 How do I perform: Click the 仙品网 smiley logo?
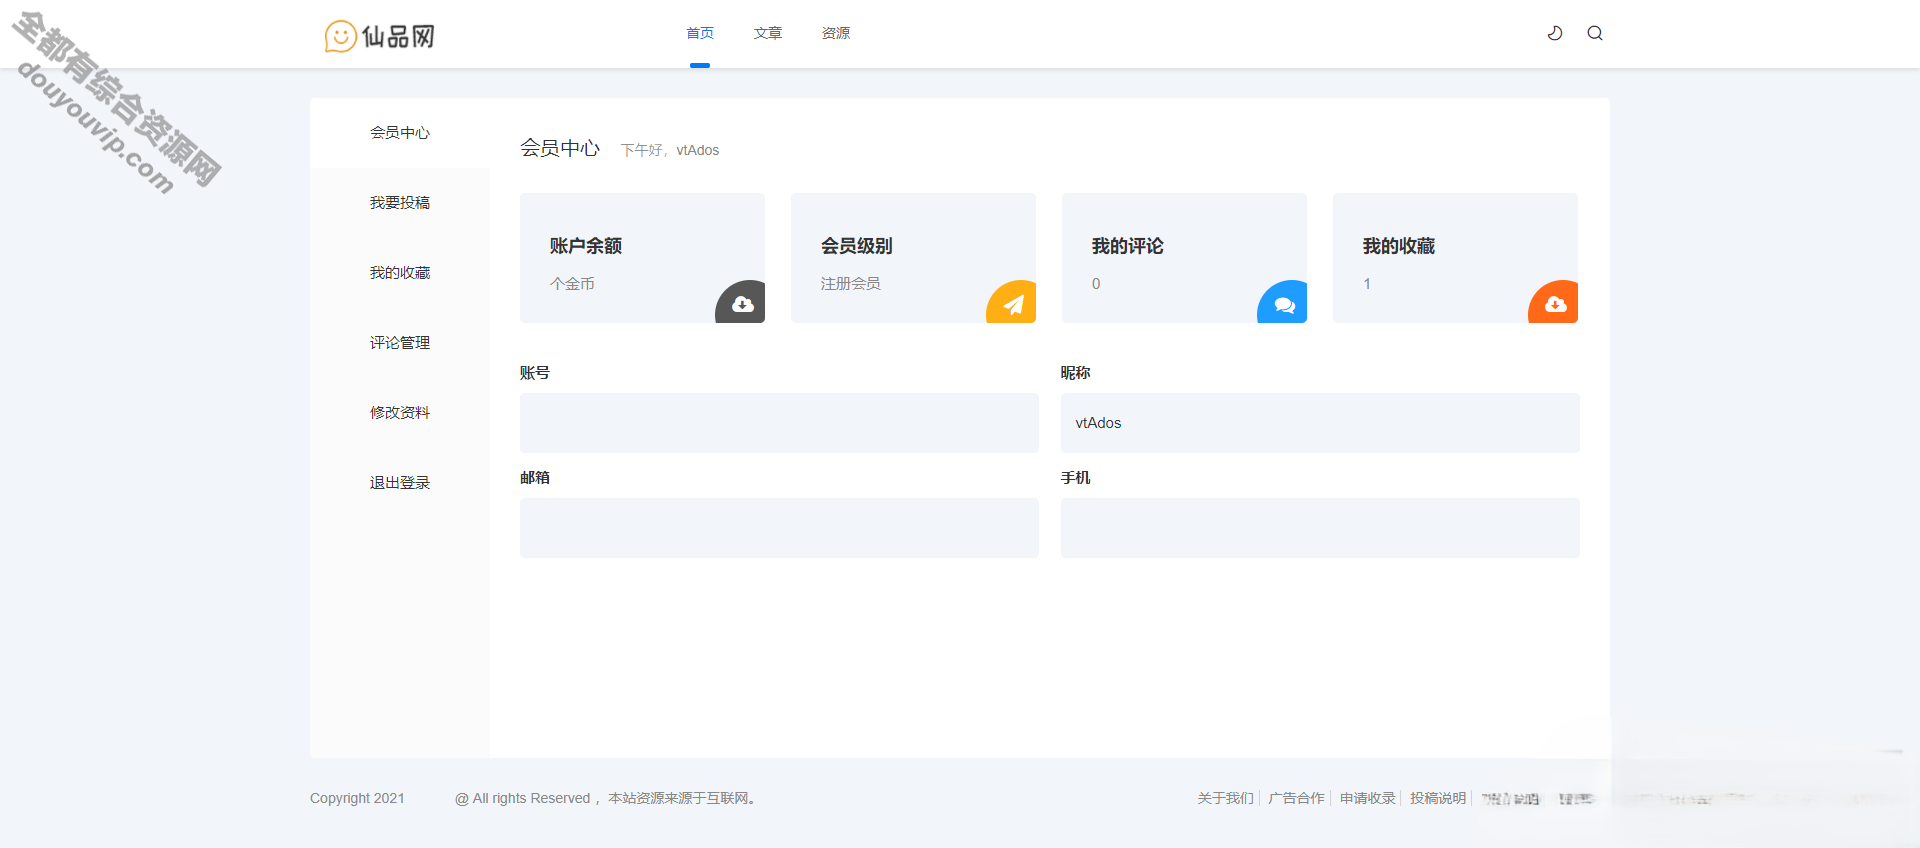pyautogui.click(x=380, y=36)
